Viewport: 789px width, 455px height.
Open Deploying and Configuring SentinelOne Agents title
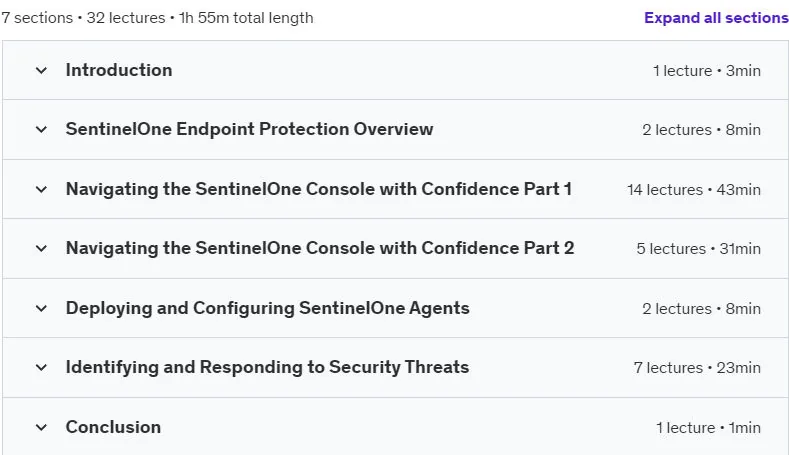pyautogui.click(x=267, y=308)
